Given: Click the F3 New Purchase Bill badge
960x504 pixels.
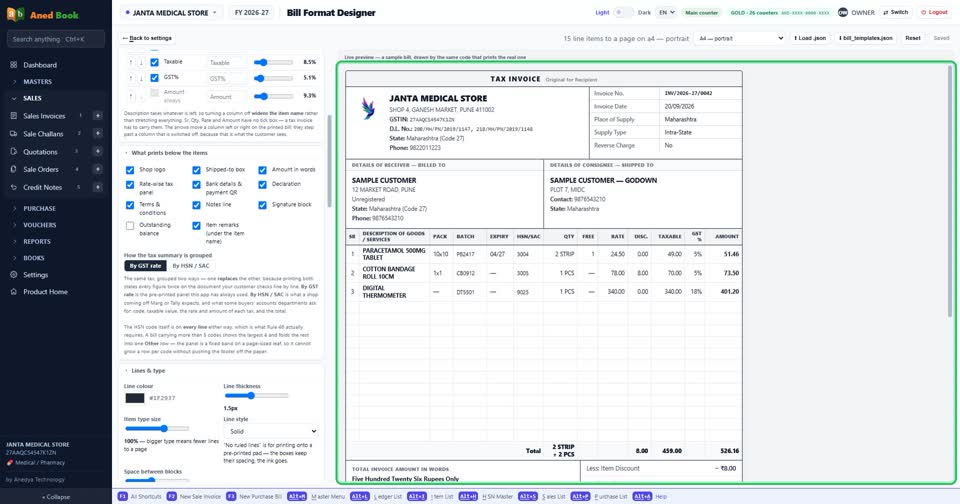Looking at the screenshot, I should tap(231, 497).
